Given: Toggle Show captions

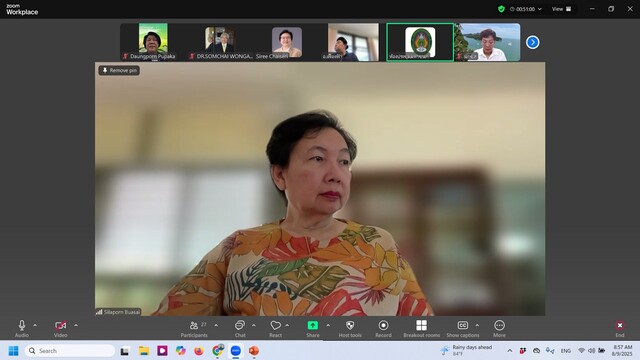Looking at the screenshot, I should point(463,329).
